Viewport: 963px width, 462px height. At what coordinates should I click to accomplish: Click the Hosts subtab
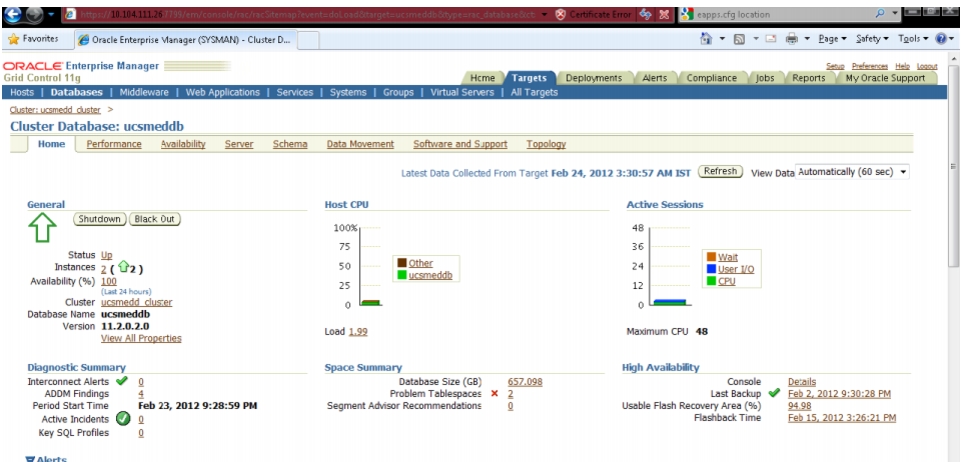click(x=22, y=92)
